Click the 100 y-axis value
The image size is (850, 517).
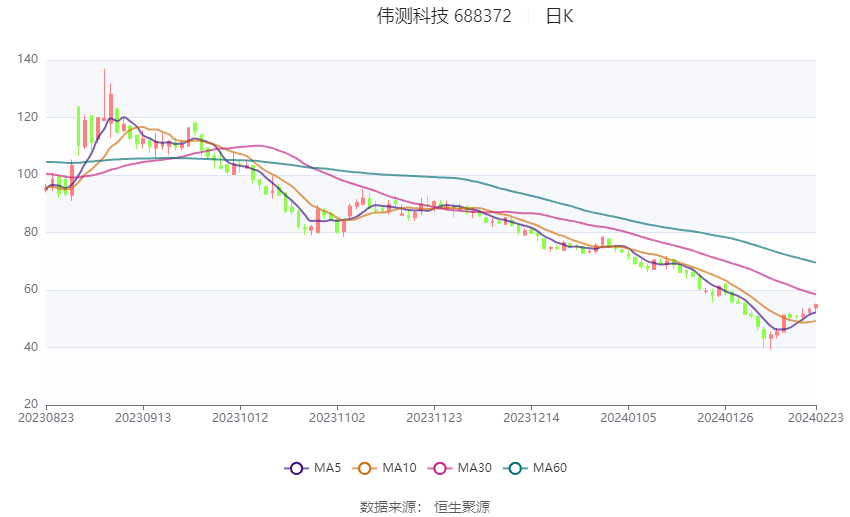[28, 175]
